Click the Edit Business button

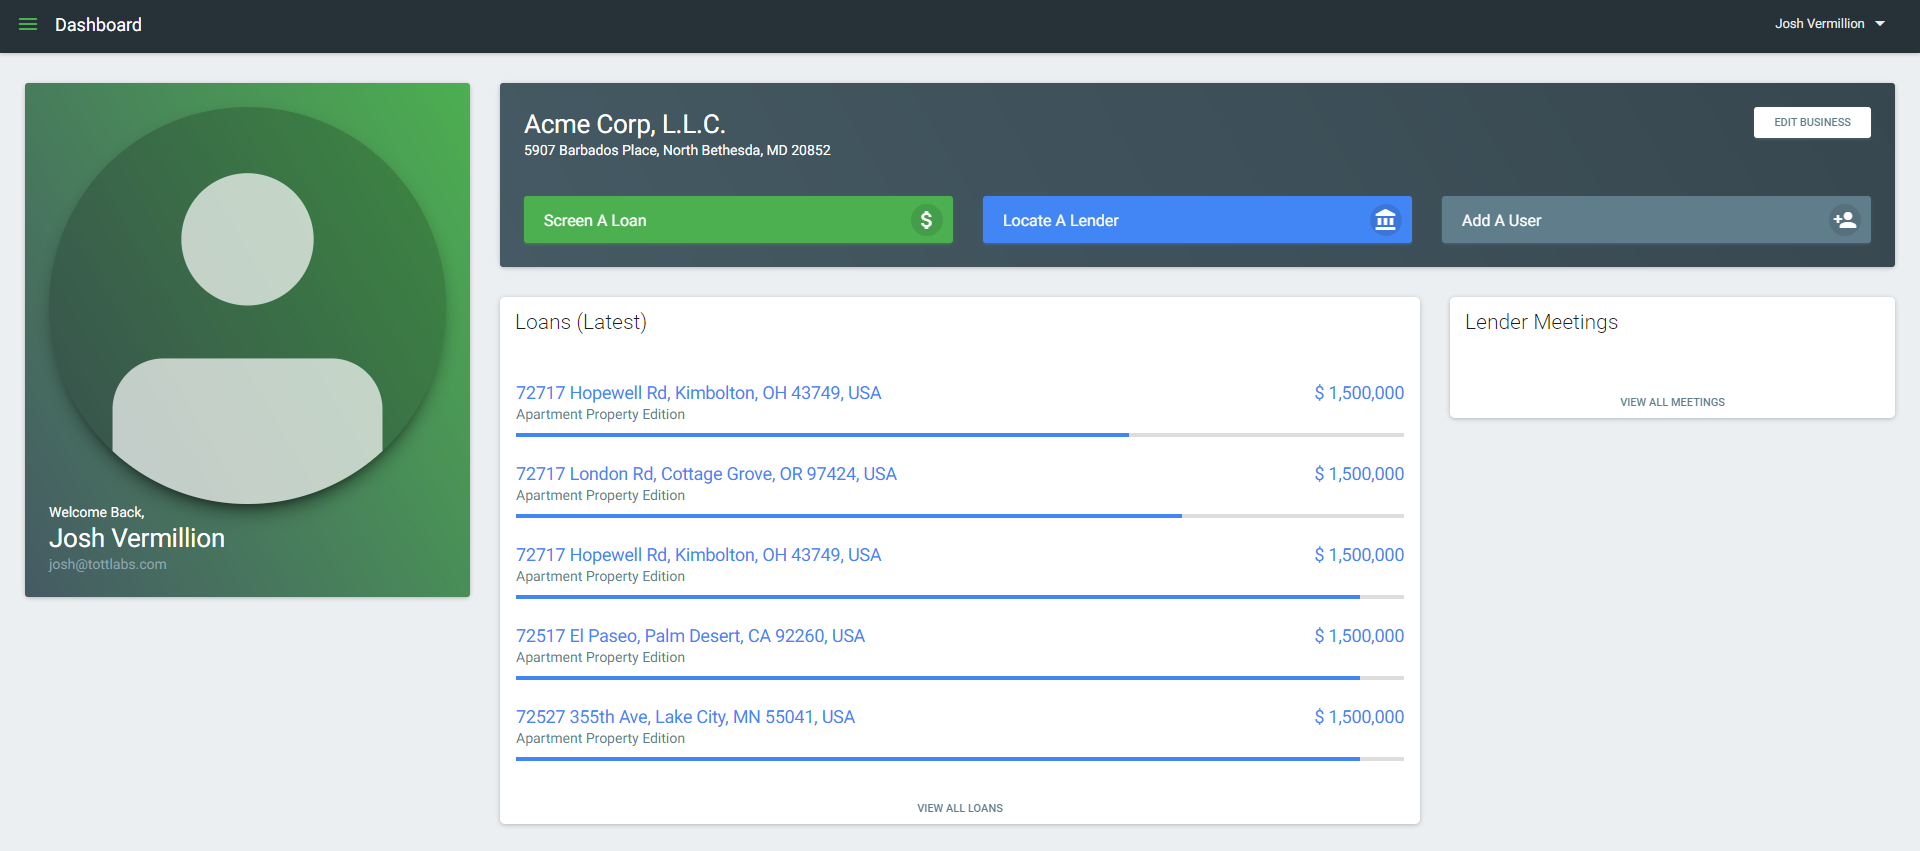coord(1812,122)
